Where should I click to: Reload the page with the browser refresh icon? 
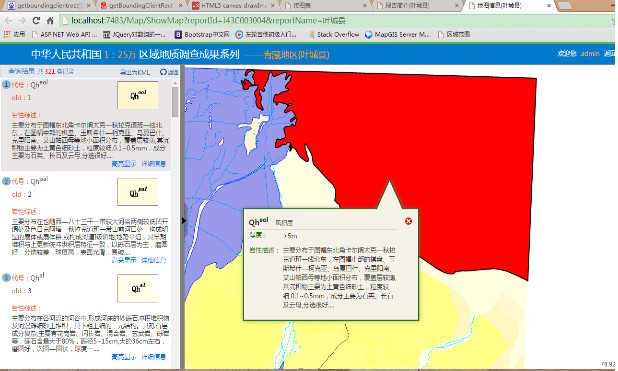[x=36, y=21]
